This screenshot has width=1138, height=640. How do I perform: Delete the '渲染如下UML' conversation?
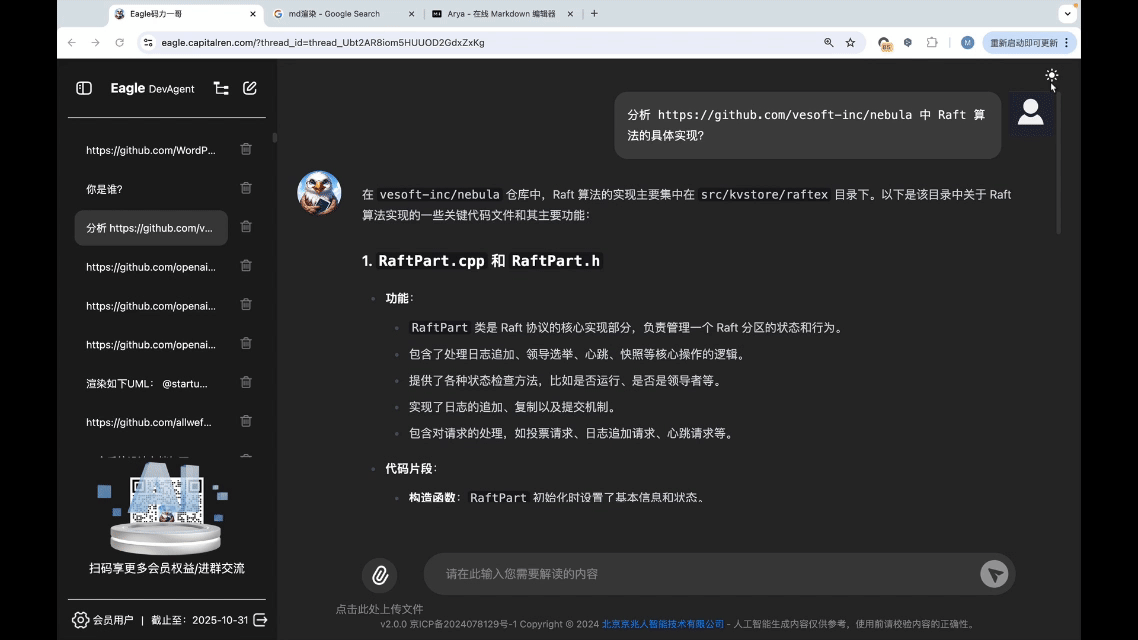click(x=246, y=382)
